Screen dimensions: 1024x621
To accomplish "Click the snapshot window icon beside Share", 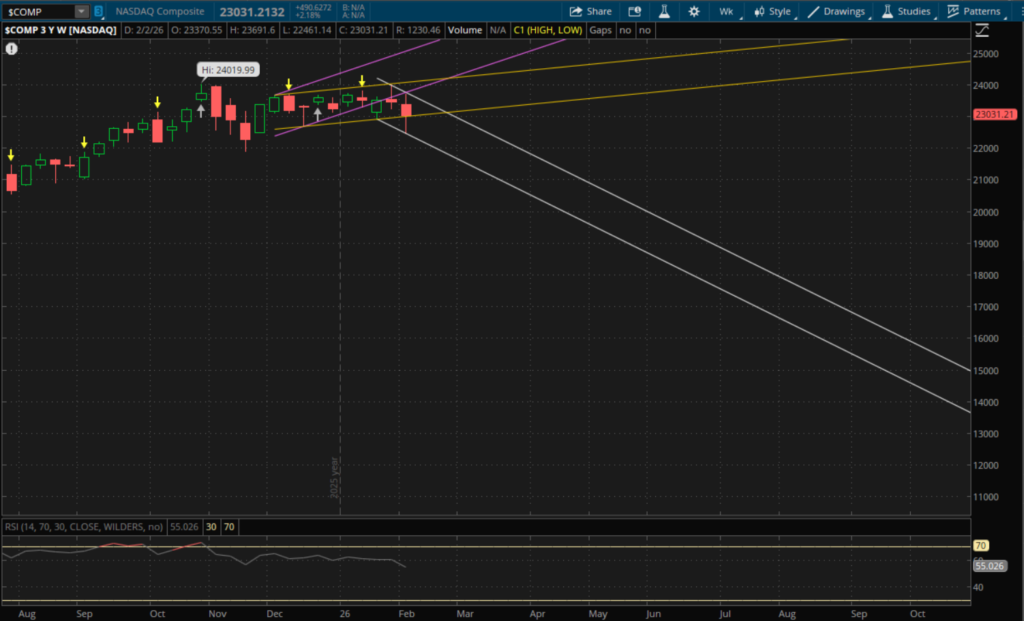I will (634, 11).
